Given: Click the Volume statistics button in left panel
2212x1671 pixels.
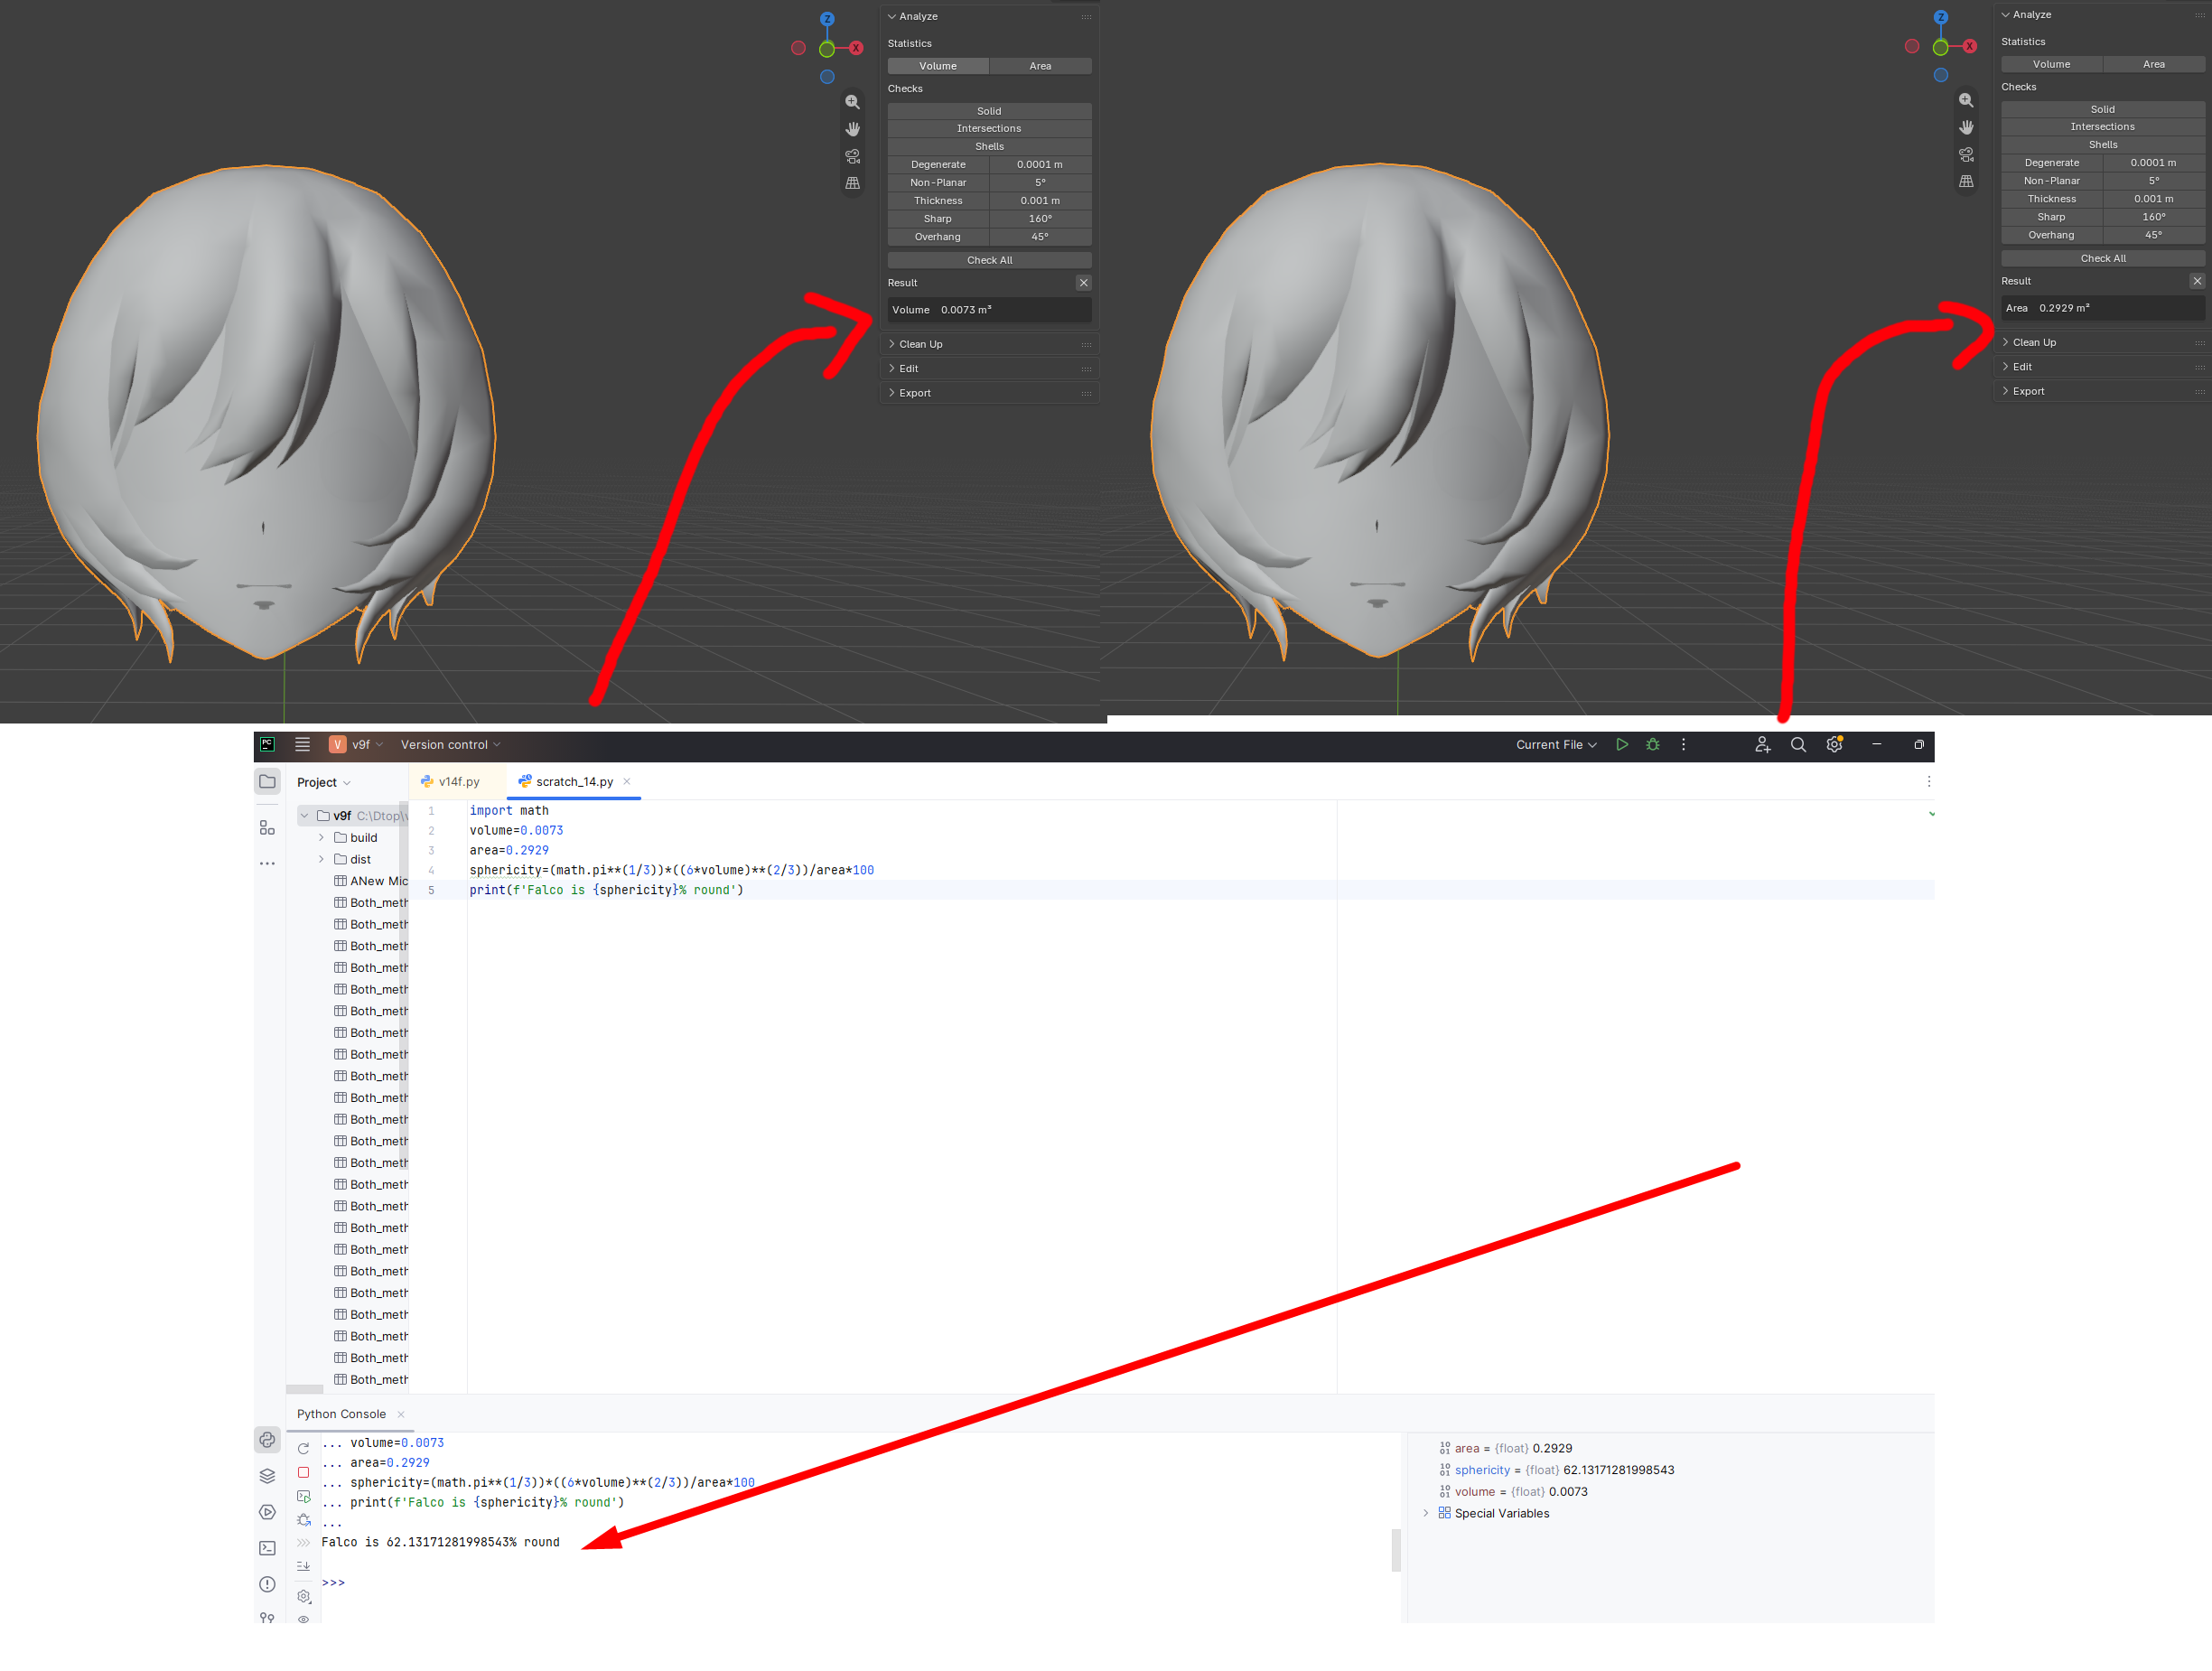Looking at the screenshot, I should [938, 66].
